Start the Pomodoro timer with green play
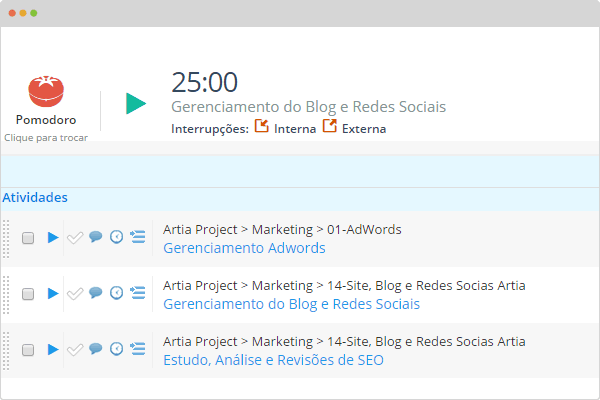 click(136, 103)
